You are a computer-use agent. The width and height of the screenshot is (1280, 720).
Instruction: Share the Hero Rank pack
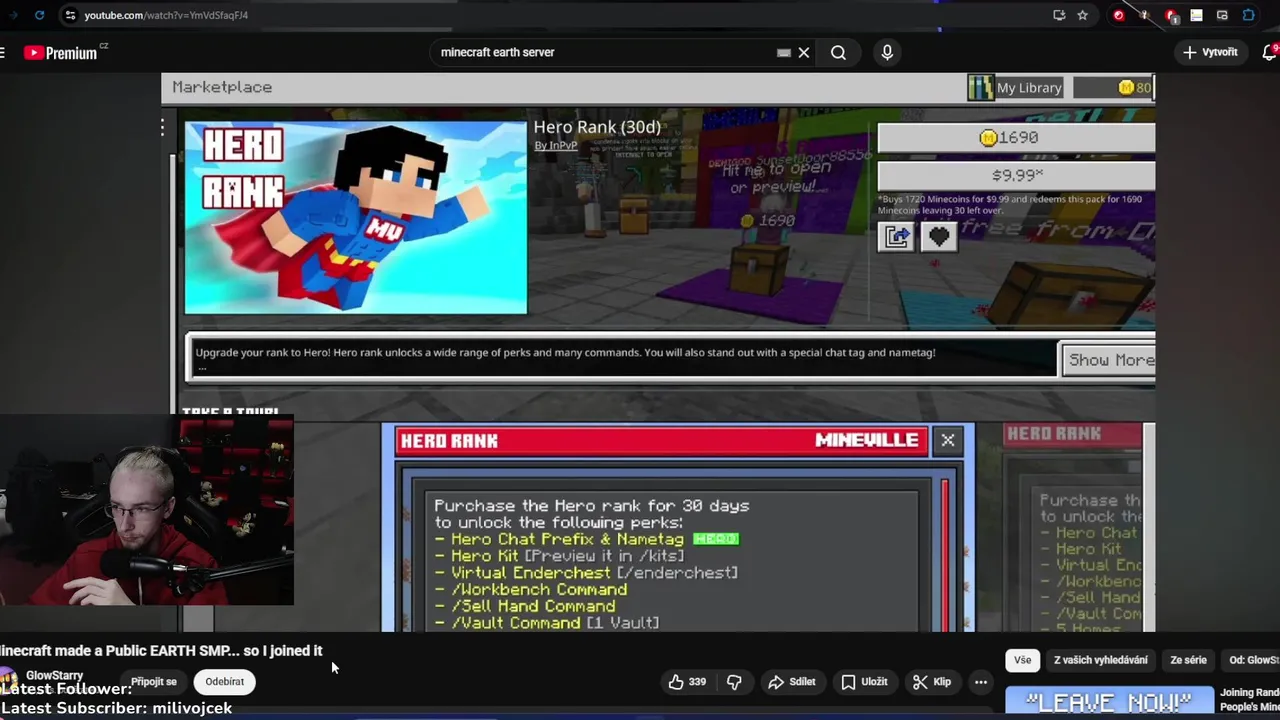pos(897,237)
